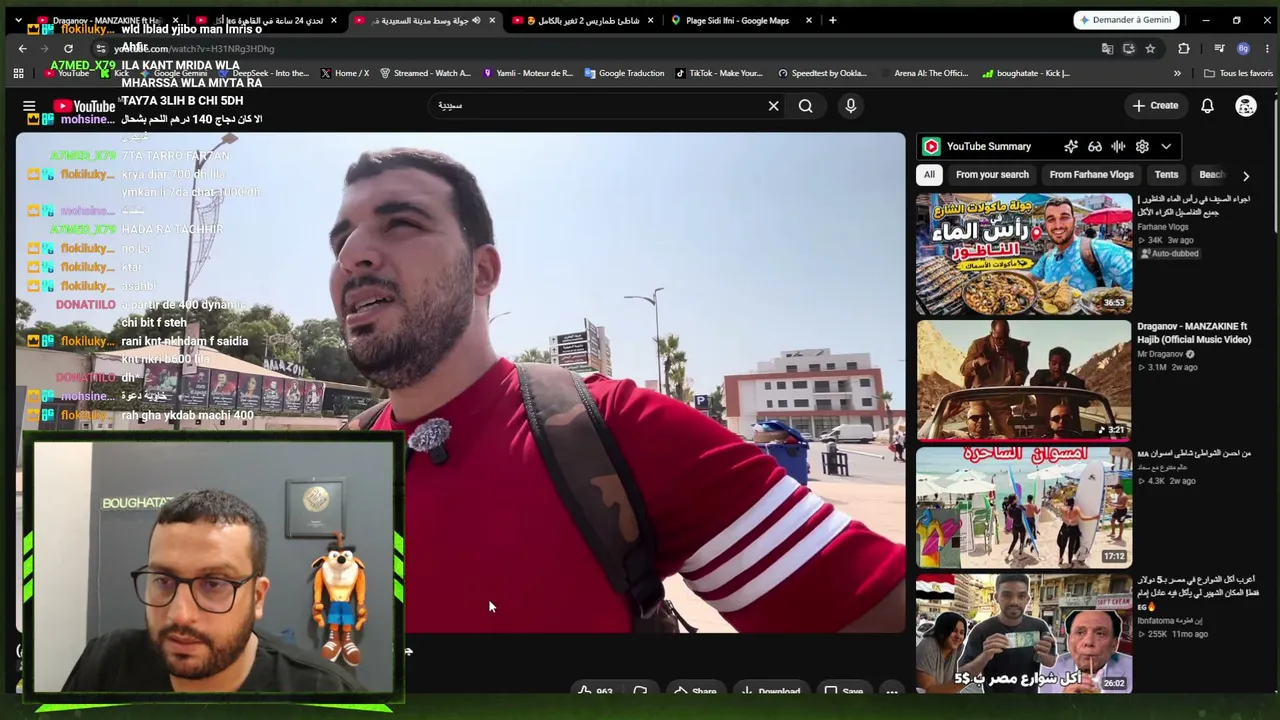1280x720 pixels.
Task: Open the Draganov MANZAKINE video thumbnail
Action: (x=1024, y=380)
